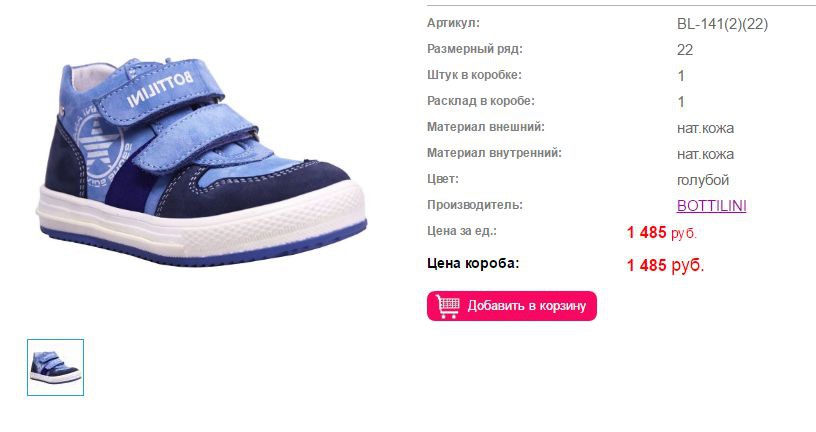Click the article number BL-141(2)(22)

tap(722, 24)
